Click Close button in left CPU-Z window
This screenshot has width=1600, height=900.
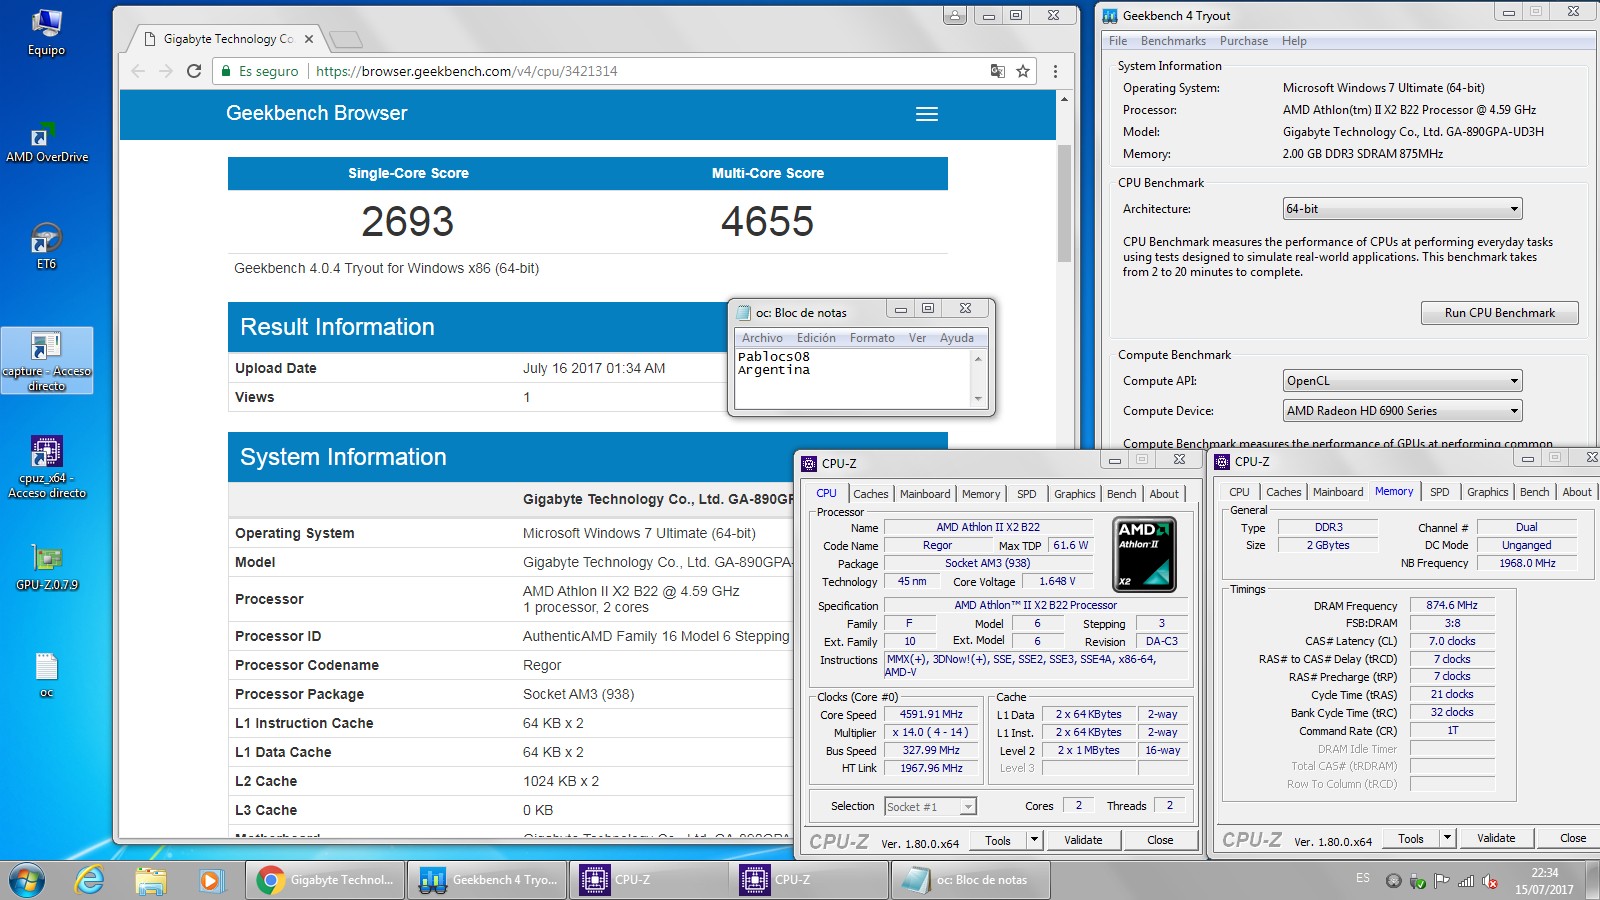(1160, 840)
